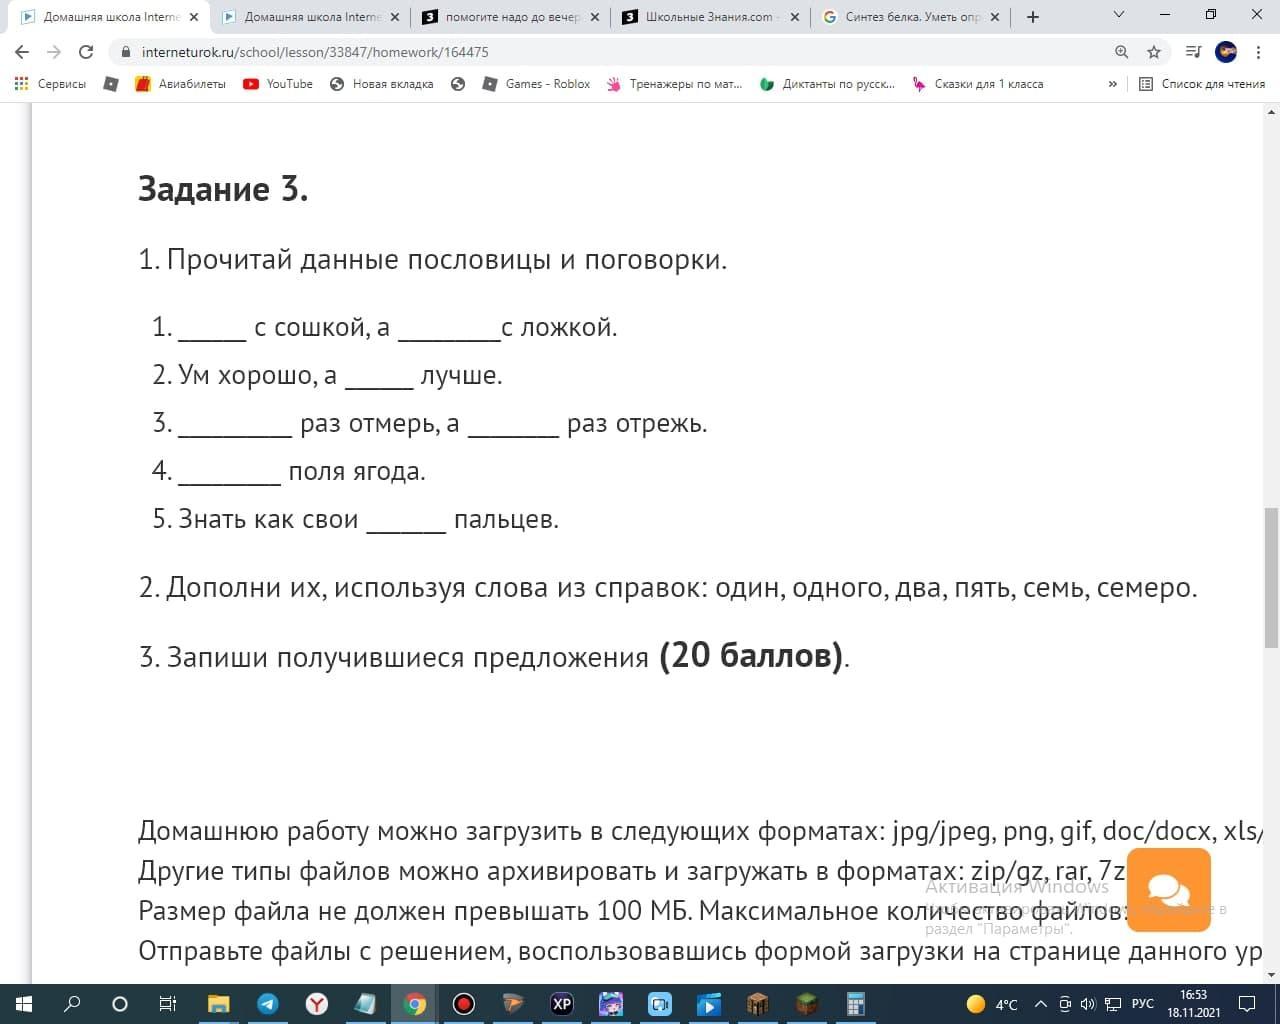This screenshot has width=1280, height=1024.
Task: Open the Авиабилеты bookmark
Action: [x=181, y=84]
